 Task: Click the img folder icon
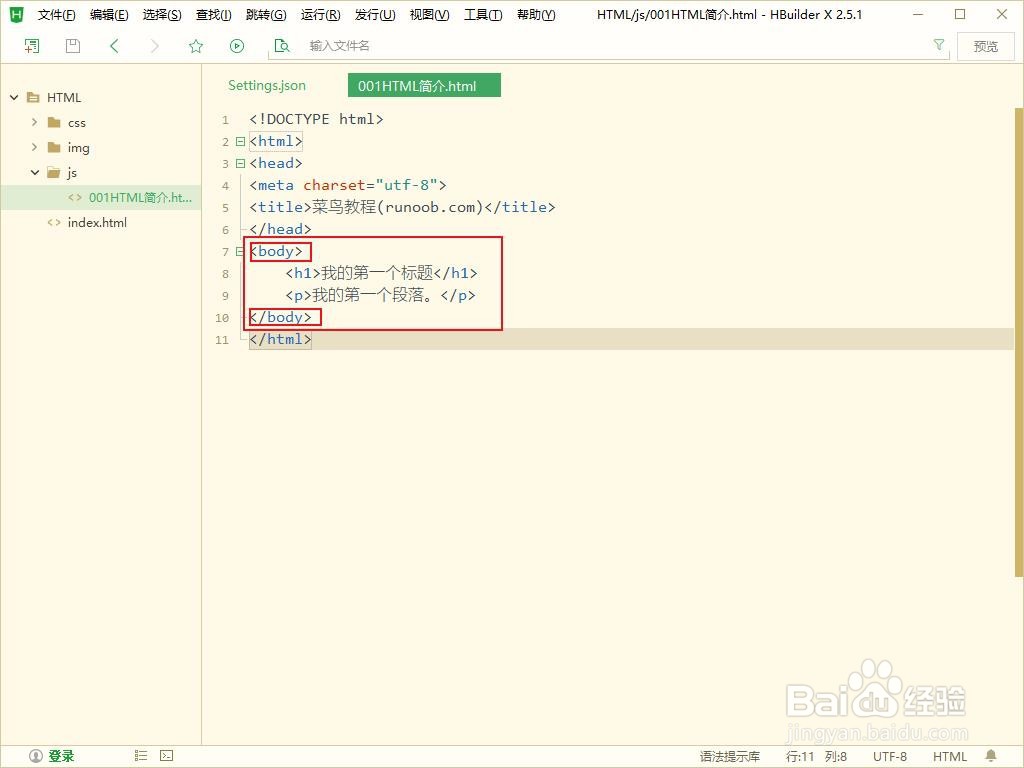54,147
